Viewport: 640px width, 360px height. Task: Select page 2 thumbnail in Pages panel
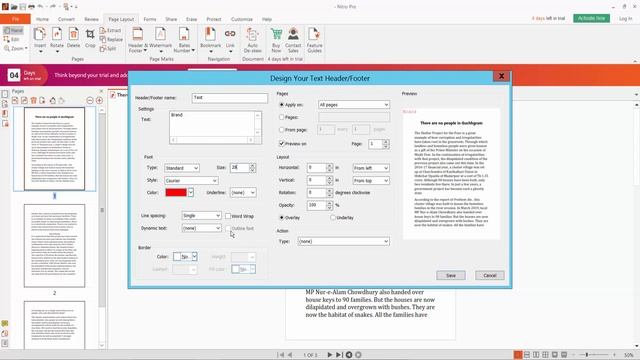[54, 246]
